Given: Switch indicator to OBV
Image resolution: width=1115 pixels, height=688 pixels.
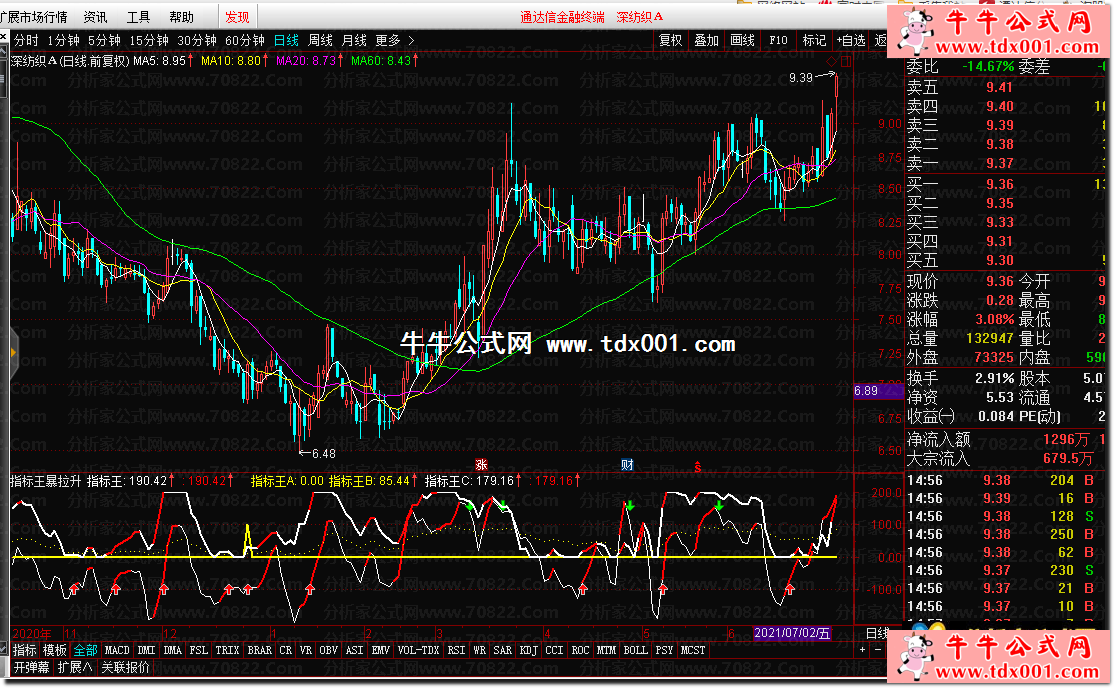Looking at the screenshot, I should coord(329,650).
